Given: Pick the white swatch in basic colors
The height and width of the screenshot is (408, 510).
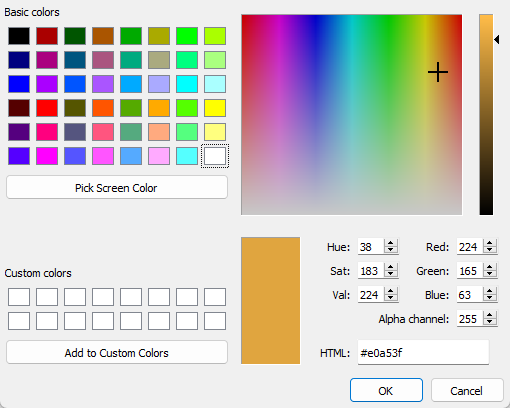Looking at the screenshot, I should pyautogui.click(x=215, y=156).
